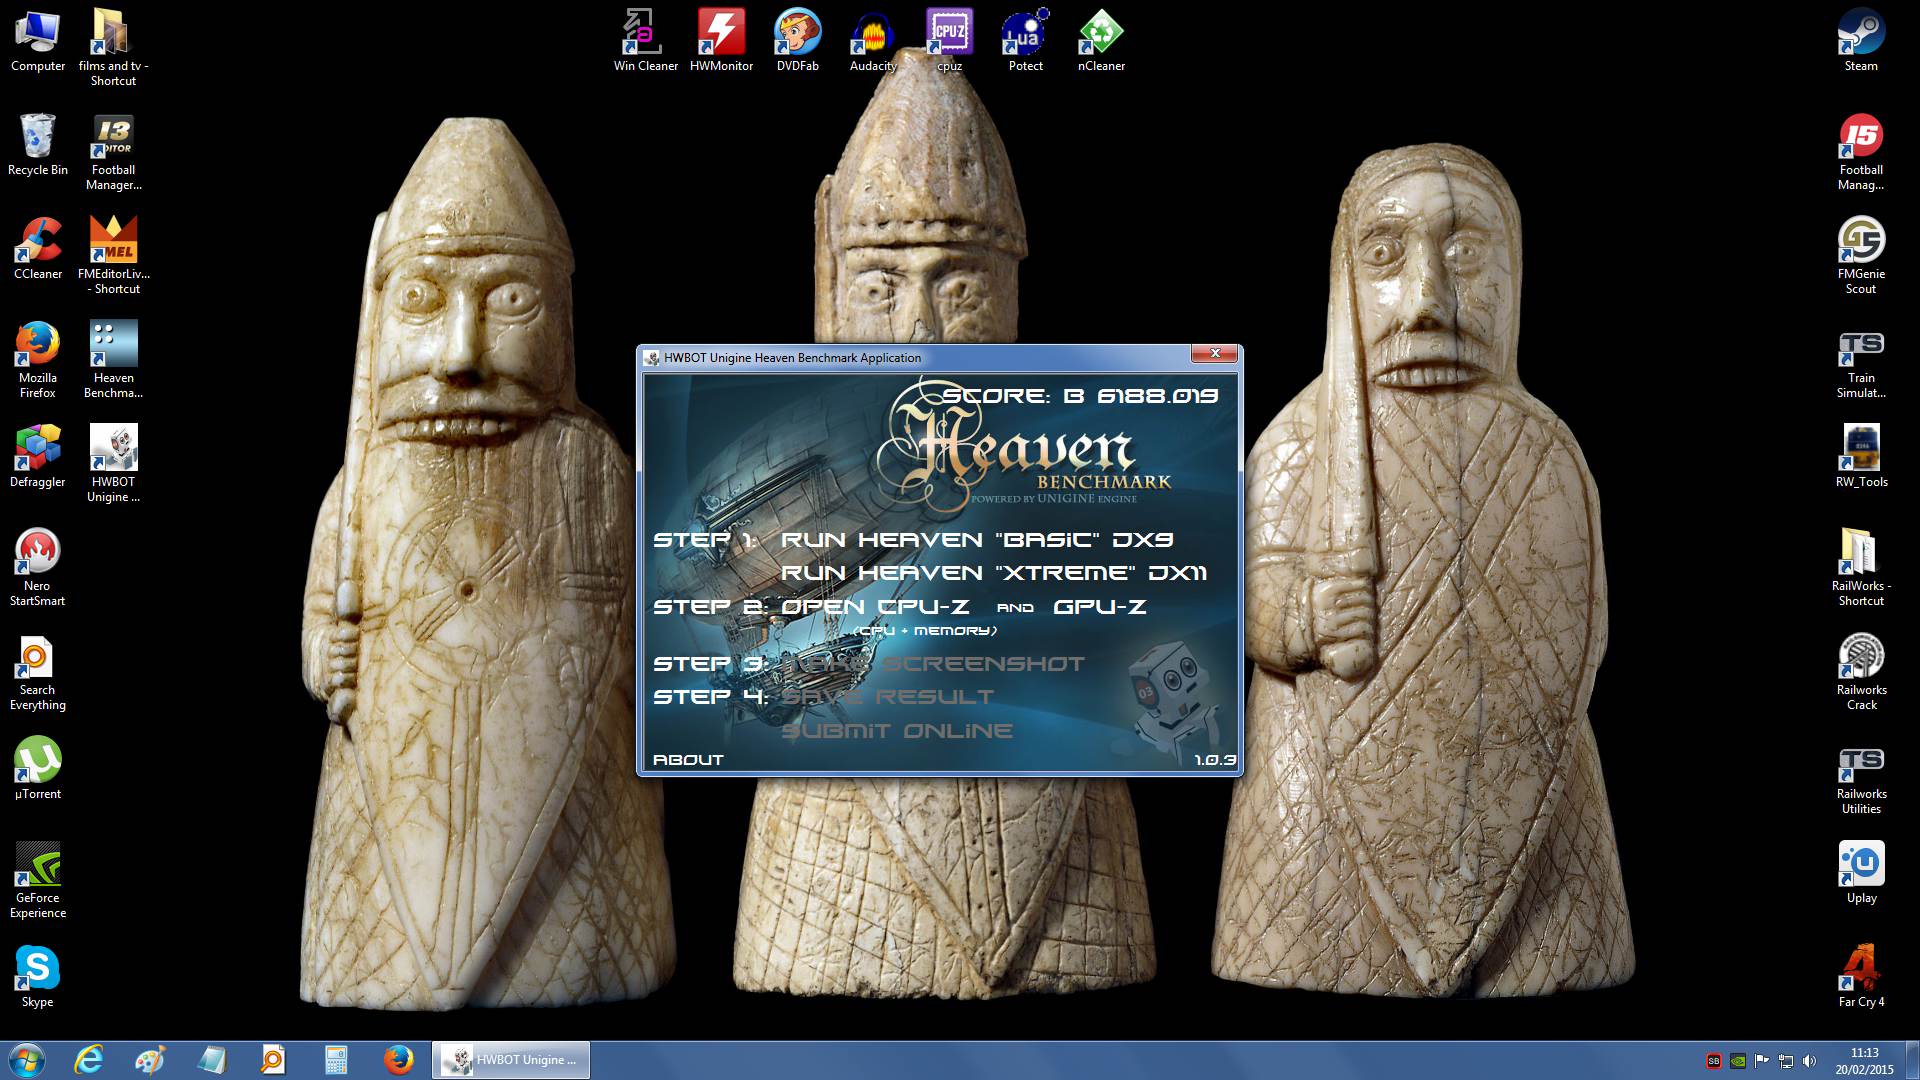Launch HWMonitor desktop icon
1920x1080 pixels.
pyautogui.click(x=721, y=40)
